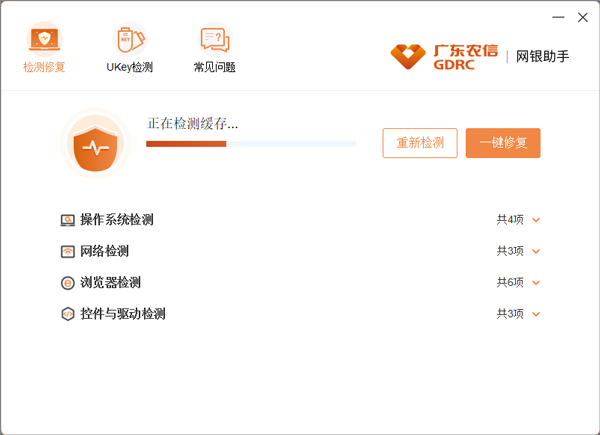Click the 正在检测缓存 status text
This screenshot has width=600, height=435.
[x=192, y=124]
